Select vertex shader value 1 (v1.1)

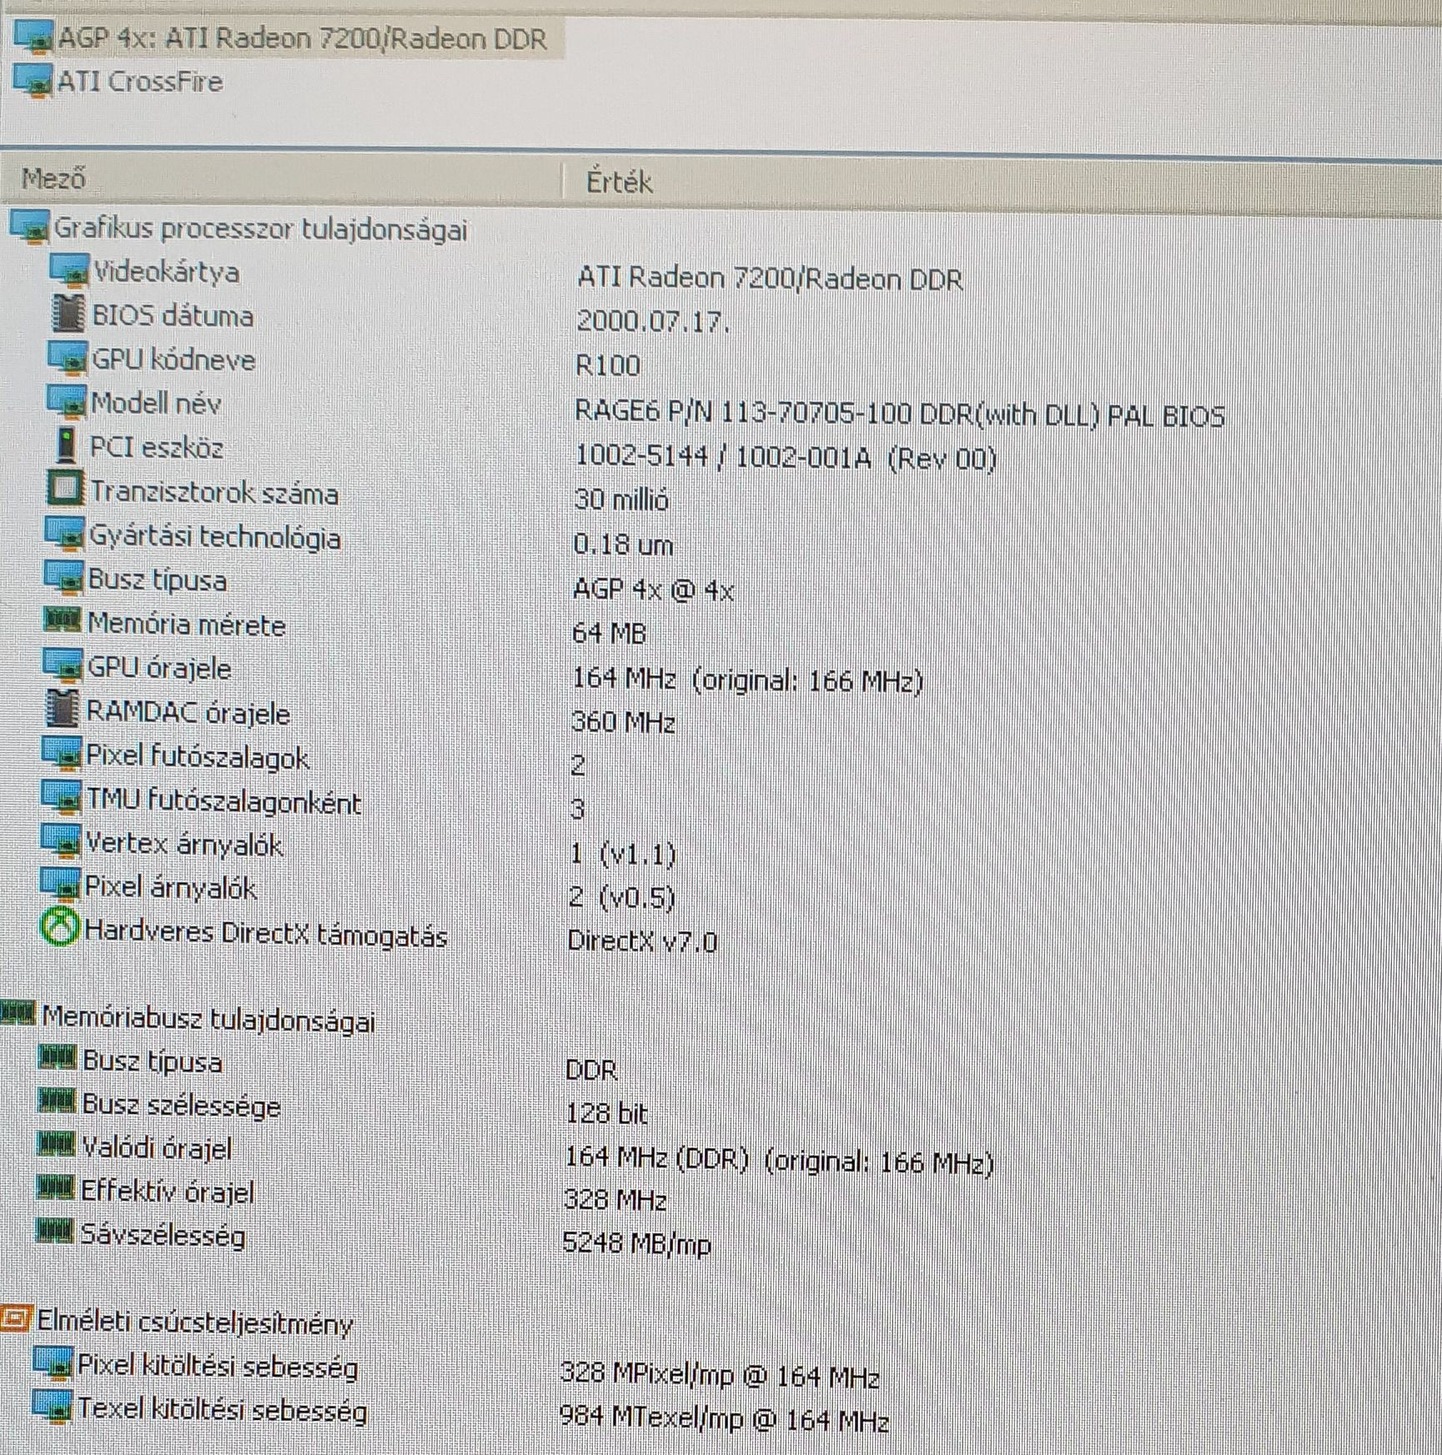coord(622,854)
